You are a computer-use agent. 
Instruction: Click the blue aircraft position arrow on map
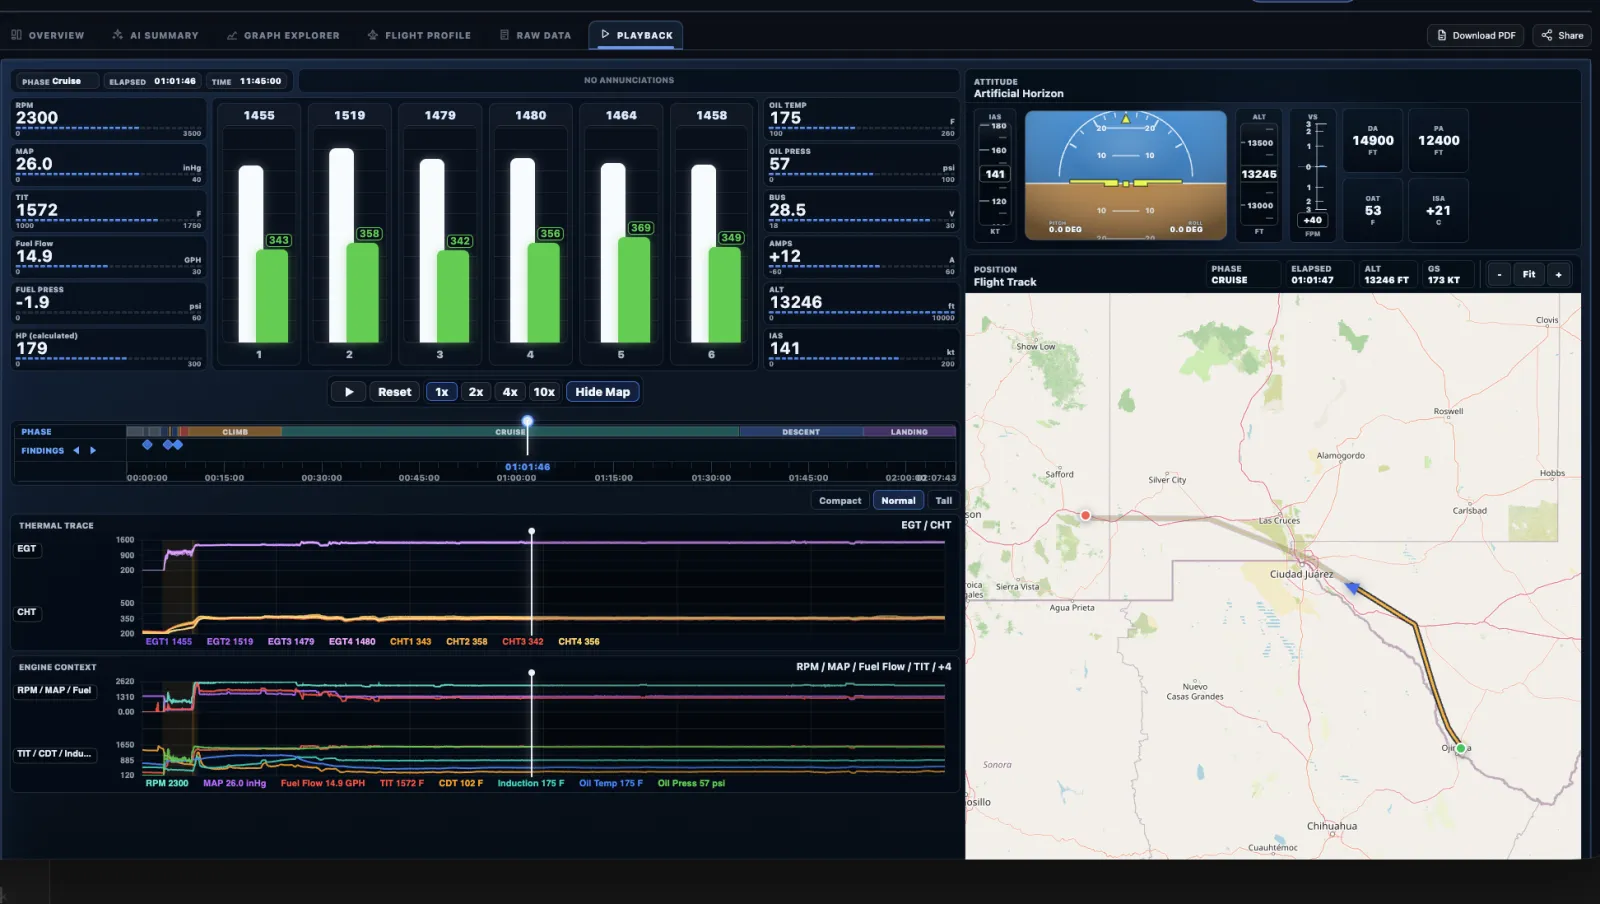pos(1352,588)
